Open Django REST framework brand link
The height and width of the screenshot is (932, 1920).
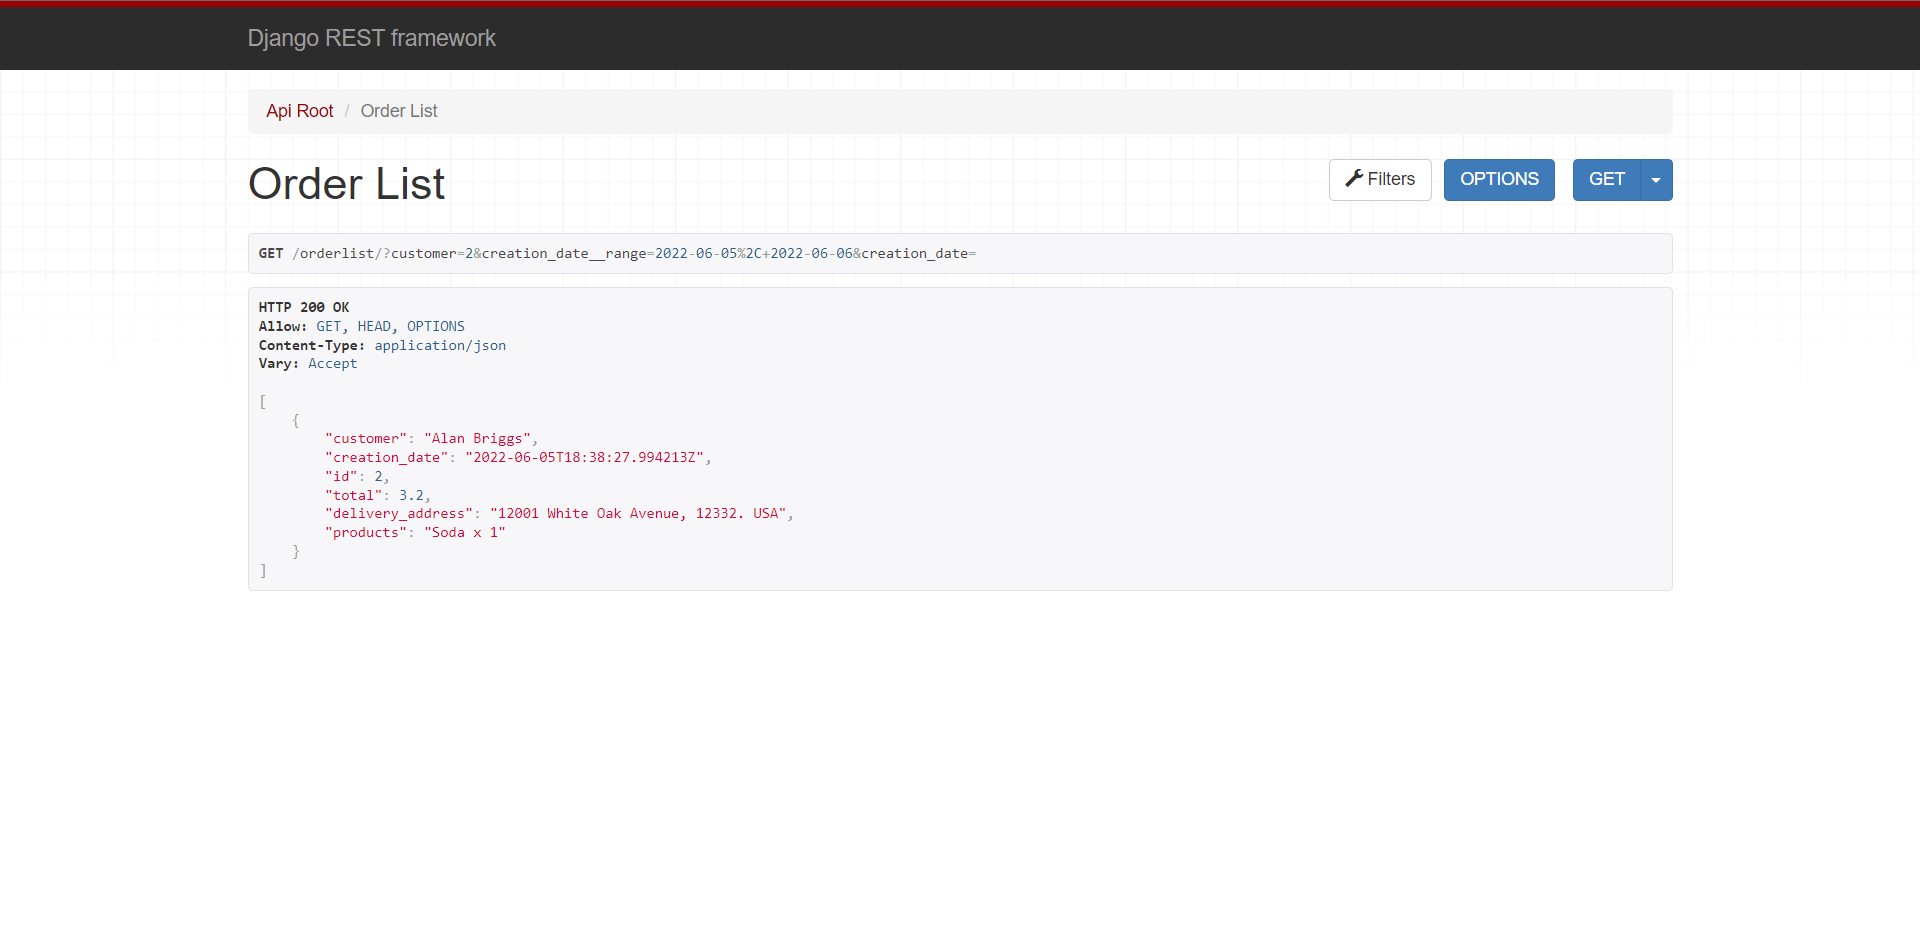click(x=372, y=38)
